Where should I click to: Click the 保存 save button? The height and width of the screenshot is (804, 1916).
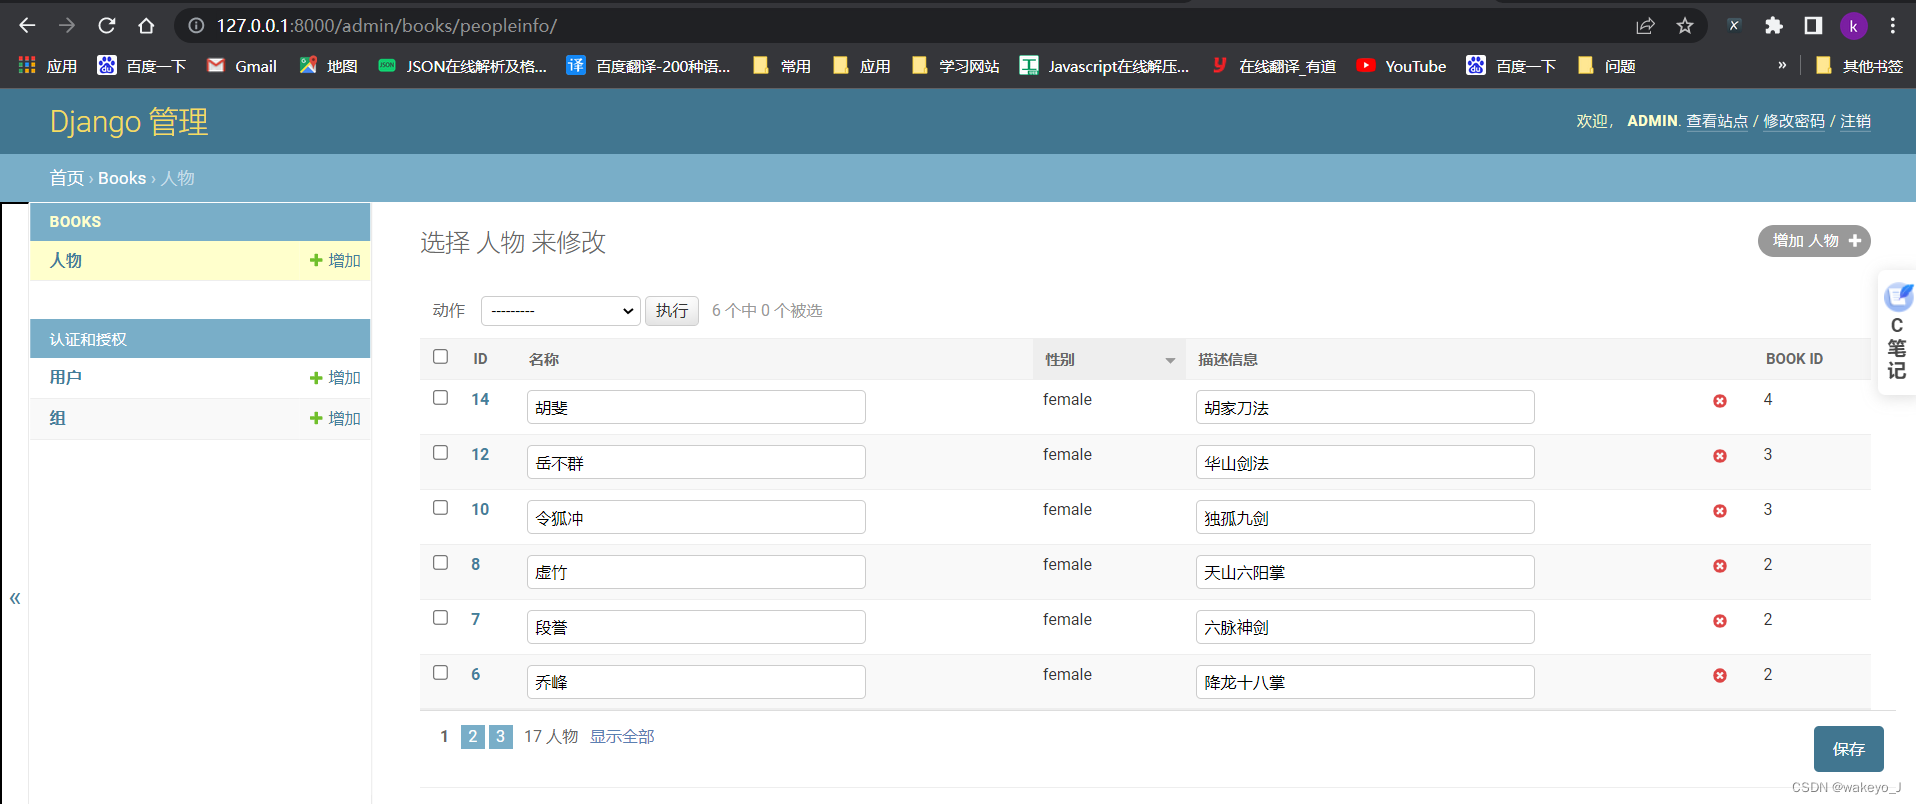[1848, 749]
